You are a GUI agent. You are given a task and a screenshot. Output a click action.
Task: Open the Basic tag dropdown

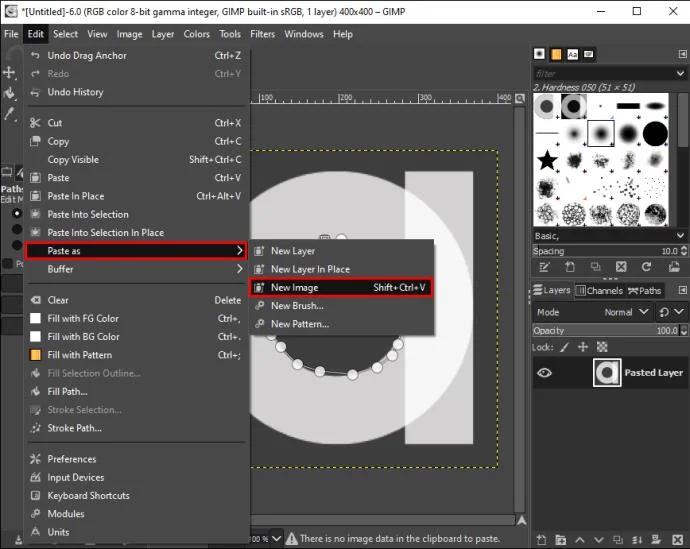point(680,236)
